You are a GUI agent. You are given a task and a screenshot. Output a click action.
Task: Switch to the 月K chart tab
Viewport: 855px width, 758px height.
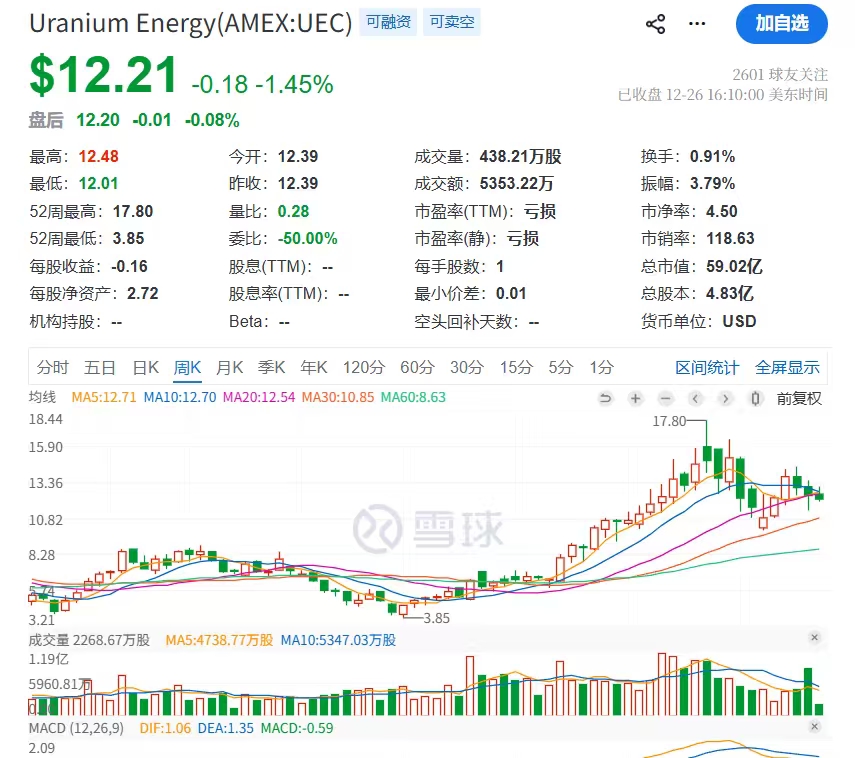230,368
